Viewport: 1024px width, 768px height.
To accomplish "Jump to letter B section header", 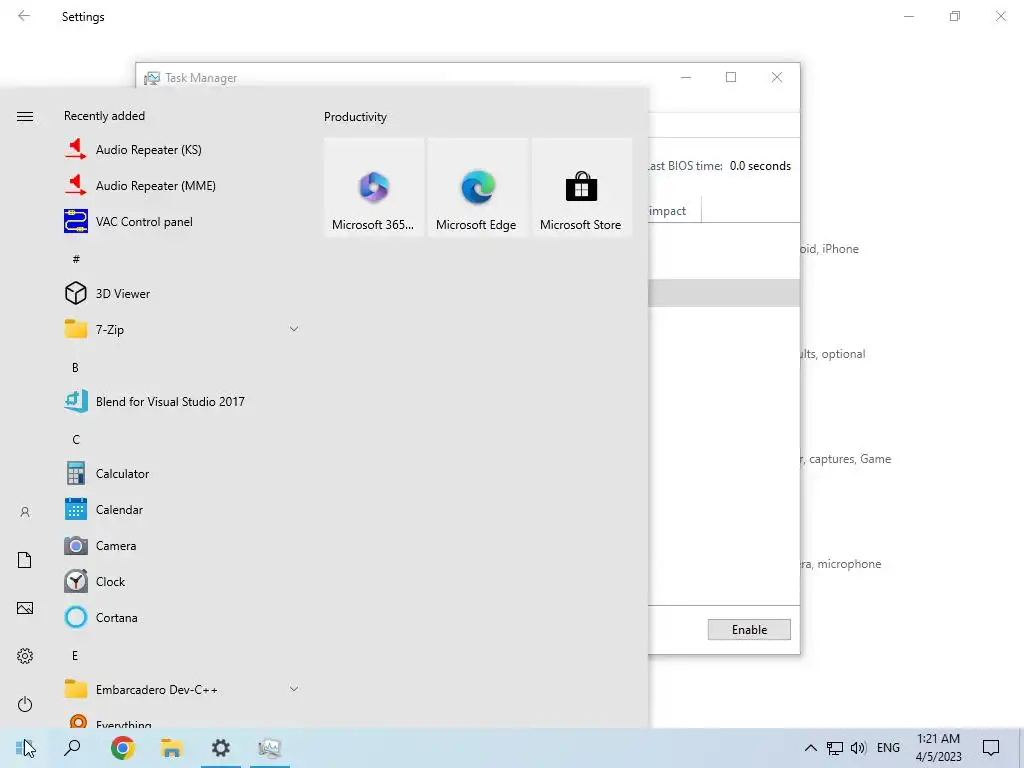I will 75,368.
